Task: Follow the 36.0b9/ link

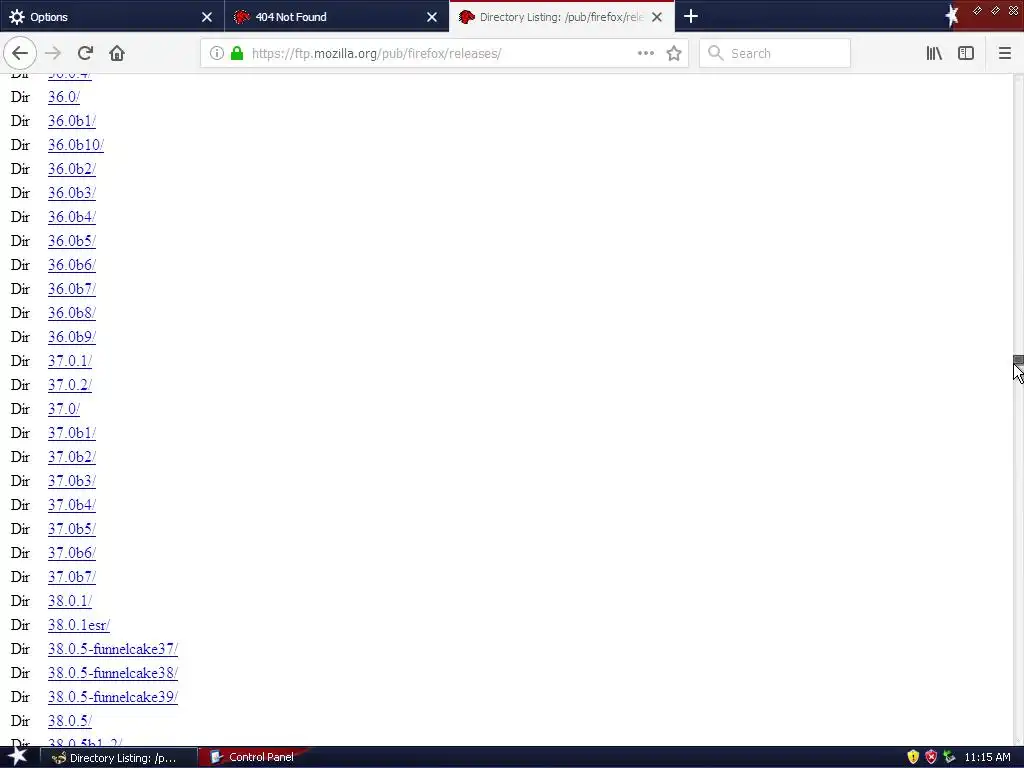Action: (72, 337)
